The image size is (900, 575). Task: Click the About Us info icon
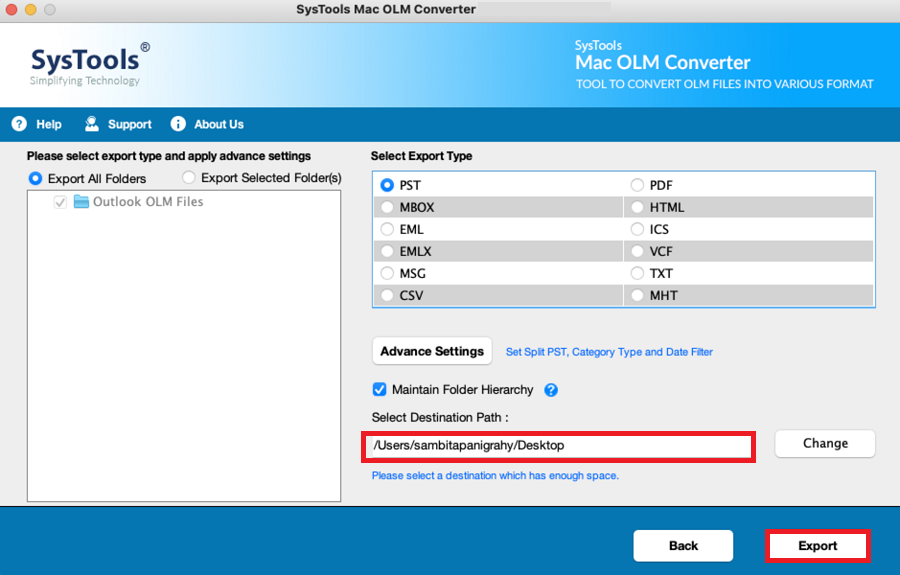[178, 124]
